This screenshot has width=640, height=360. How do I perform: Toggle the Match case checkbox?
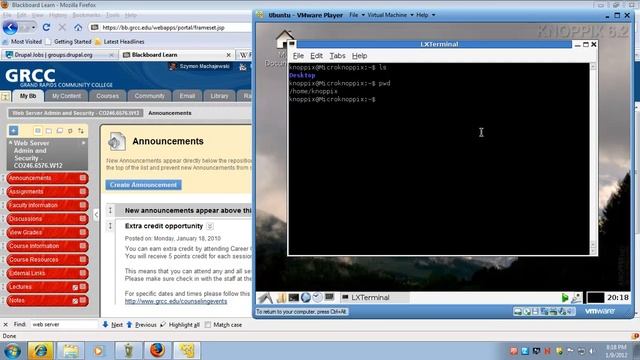pyautogui.click(x=208, y=324)
